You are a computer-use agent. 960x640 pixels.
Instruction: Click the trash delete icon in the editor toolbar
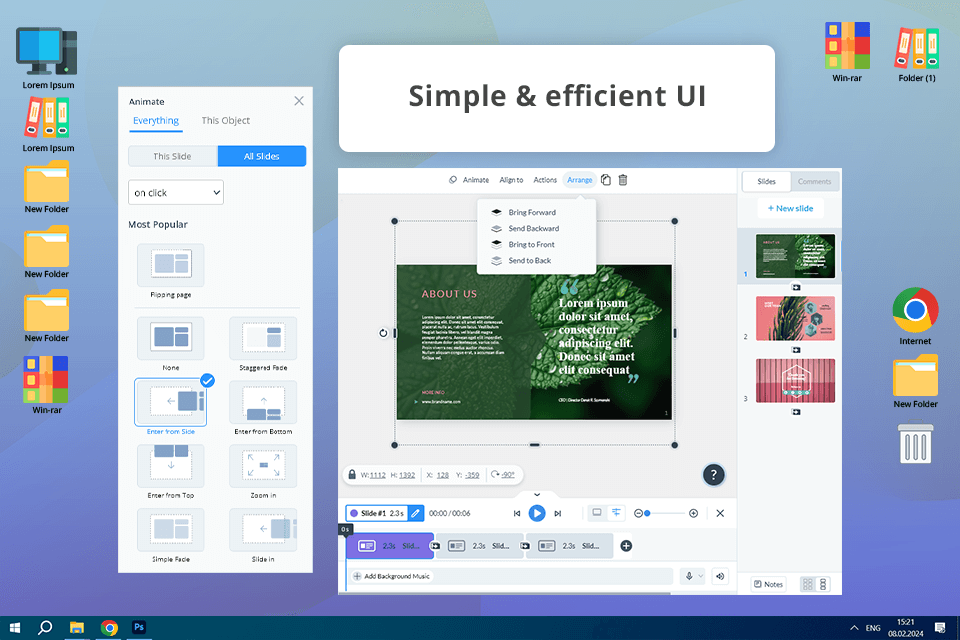(623, 180)
